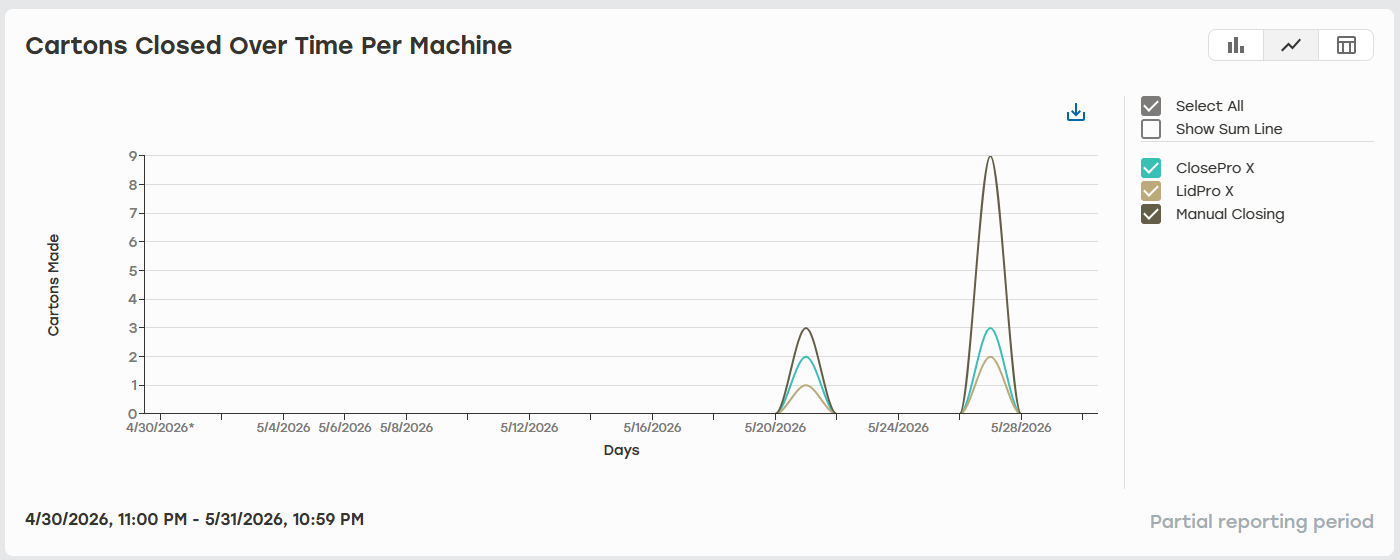Click the 'Manual Closing' legend label
1400x560 pixels.
(x=1230, y=214)
